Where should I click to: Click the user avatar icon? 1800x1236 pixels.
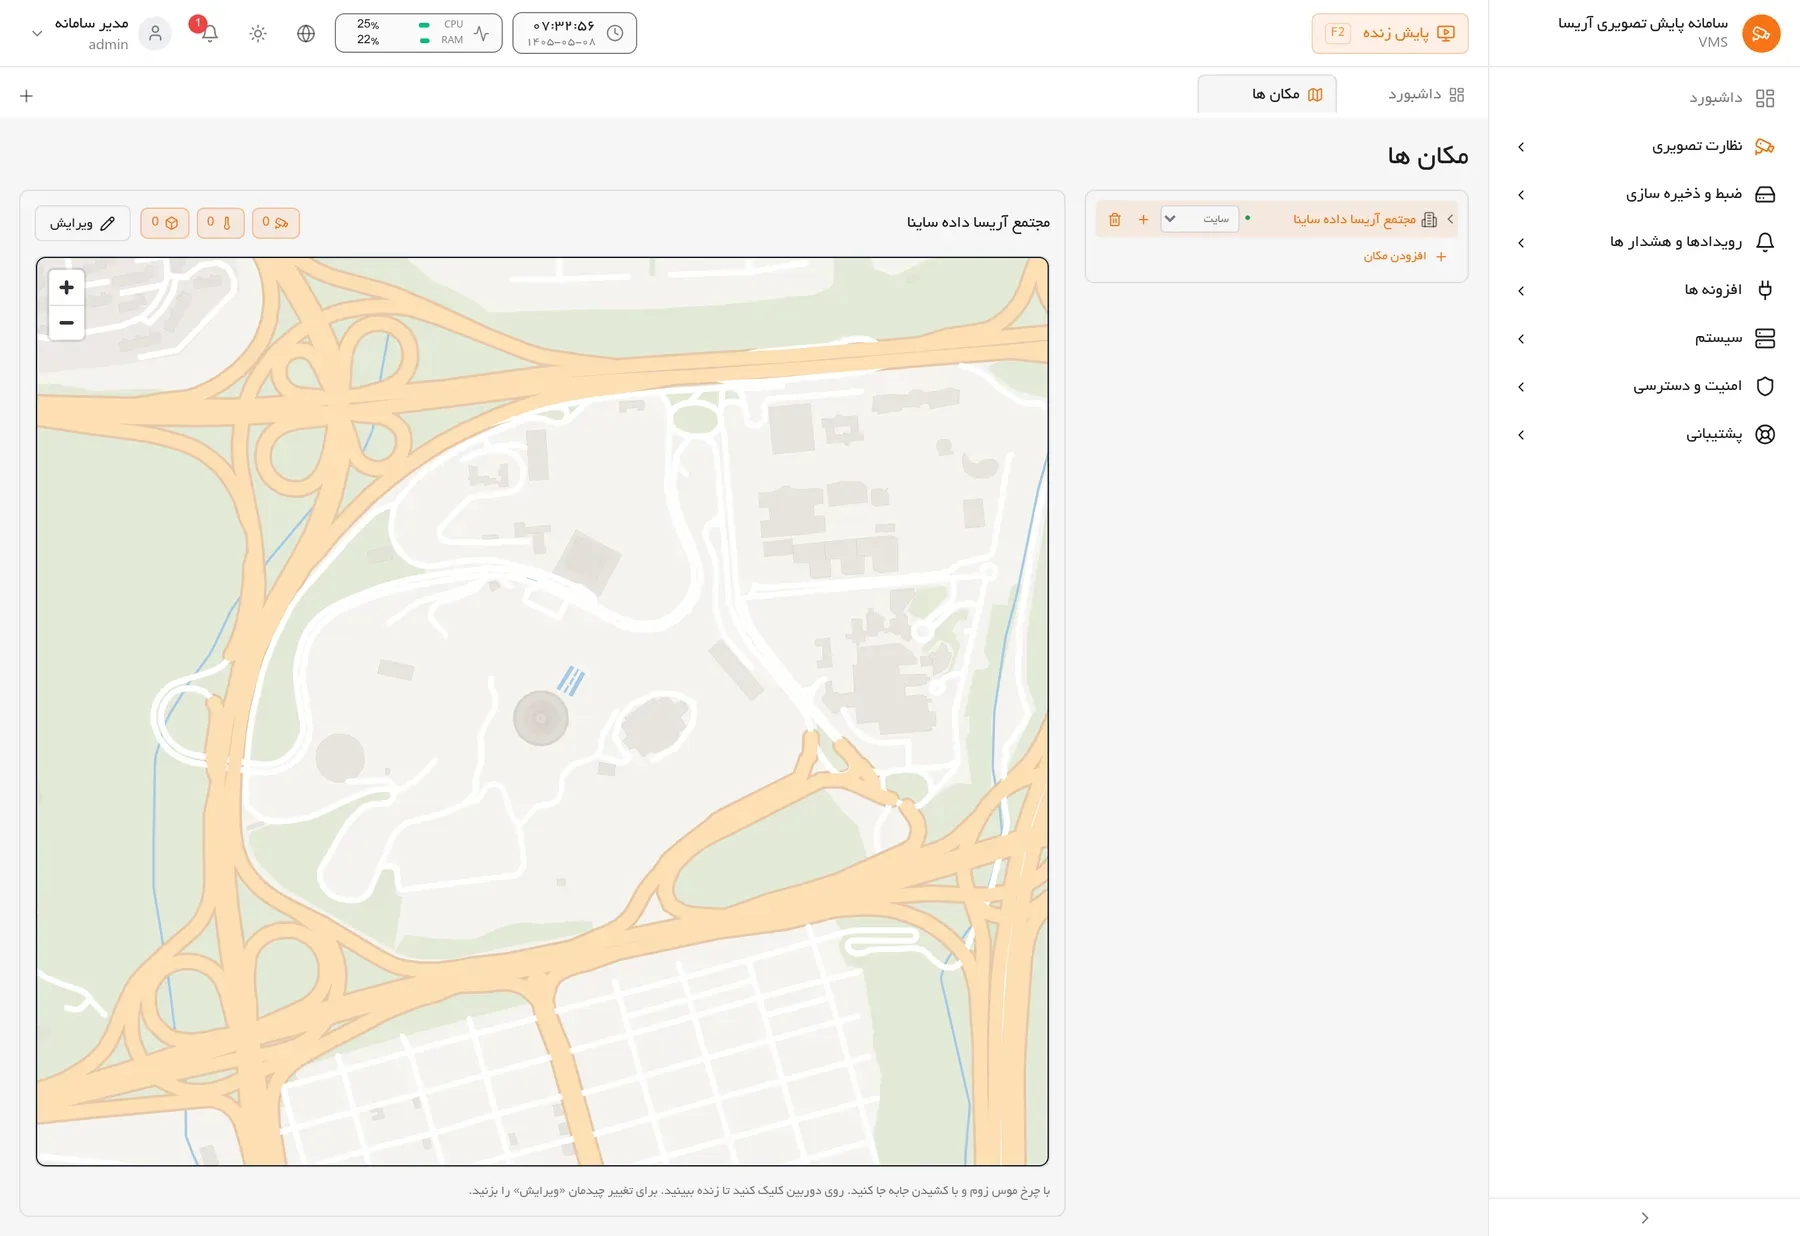(155, 33)
